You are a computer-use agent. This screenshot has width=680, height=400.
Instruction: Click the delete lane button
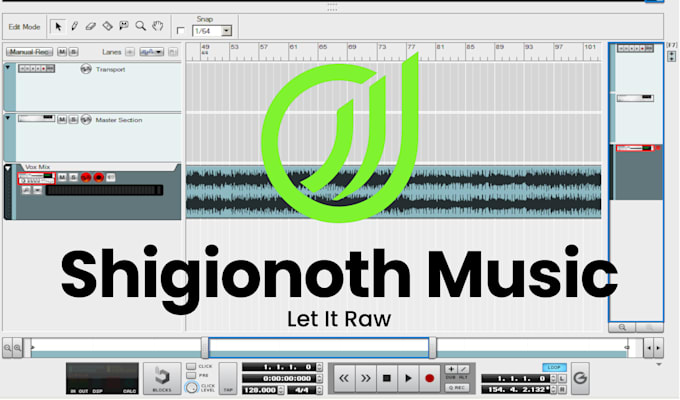(x=173, y=52)
